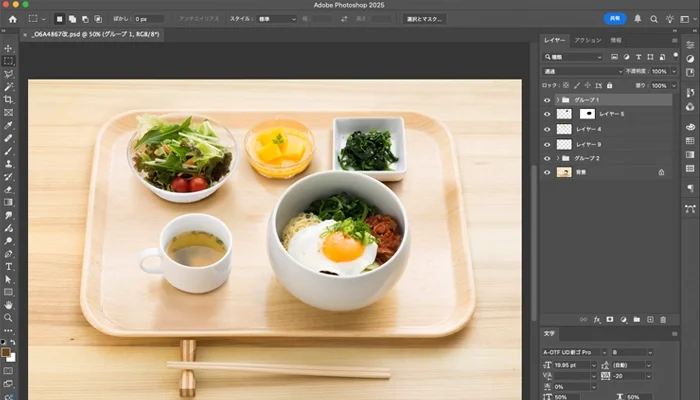Viewport: 700px width, 400px height.
Task: Go to Home screen
Action: [12, 19]
